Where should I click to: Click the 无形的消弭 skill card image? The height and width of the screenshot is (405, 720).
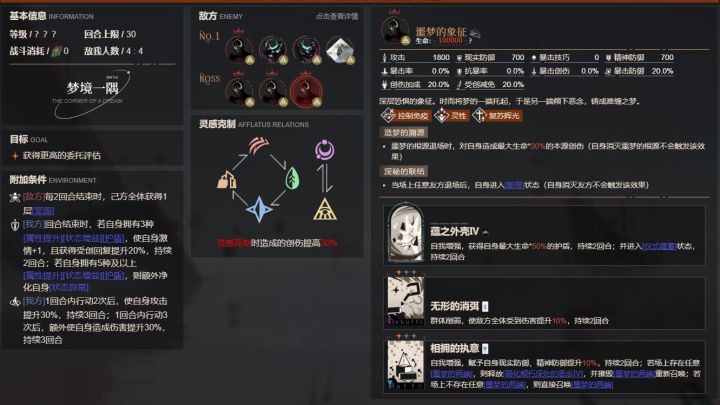point(405,301)
